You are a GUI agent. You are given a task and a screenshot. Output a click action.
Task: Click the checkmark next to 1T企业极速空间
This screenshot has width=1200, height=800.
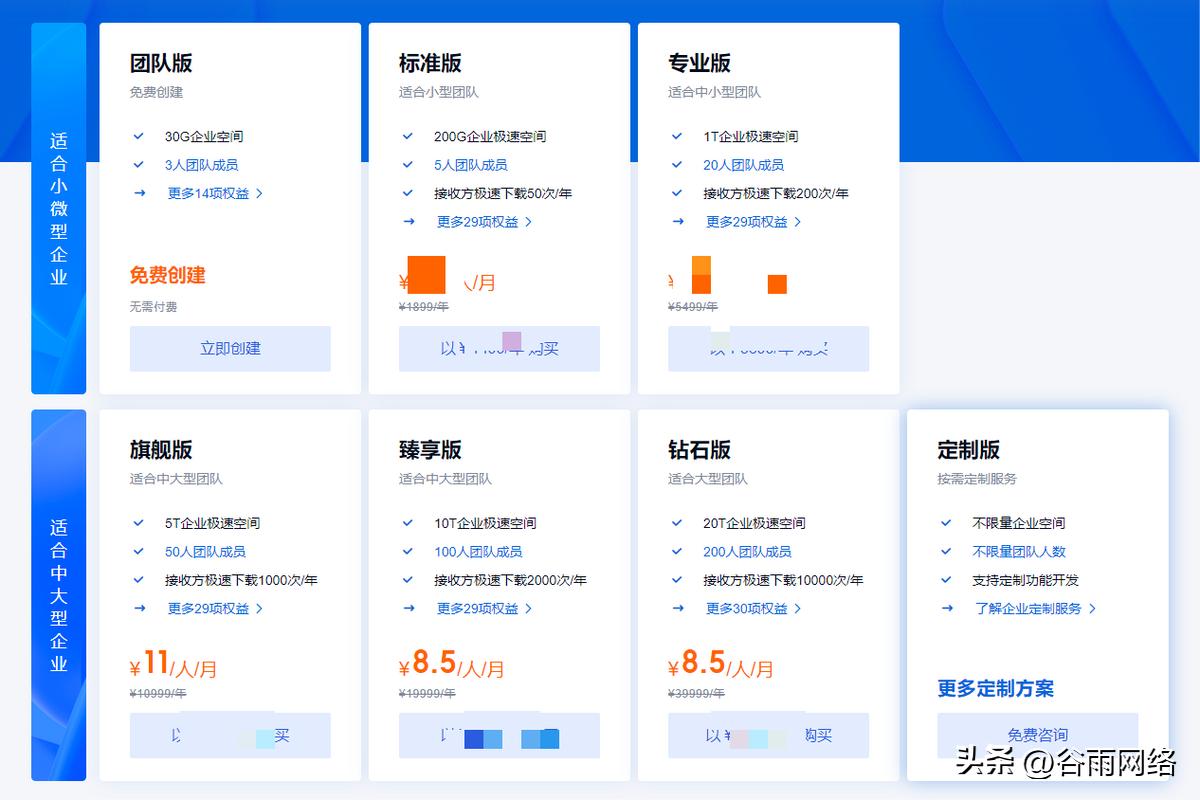coord(677,136)
